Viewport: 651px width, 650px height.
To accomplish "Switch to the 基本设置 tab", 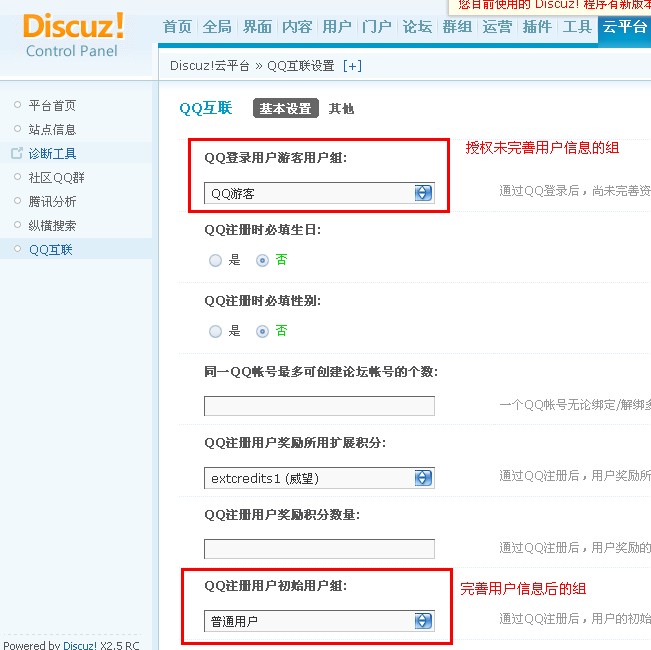I will pos(286,108).
